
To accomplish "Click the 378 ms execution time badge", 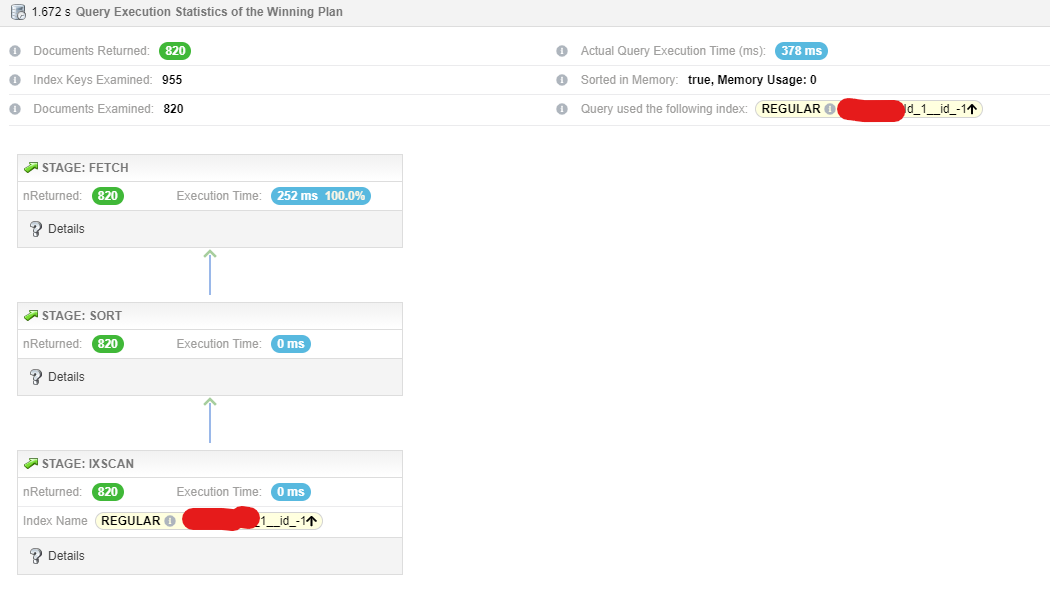I will pyautogui.click(x=801, y=51).
